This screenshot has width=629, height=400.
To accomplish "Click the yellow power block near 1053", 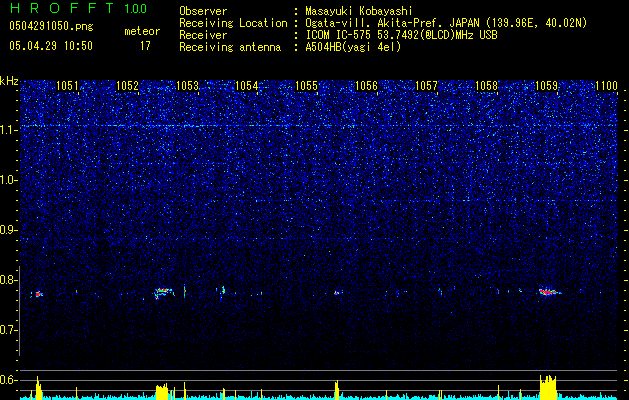I will pyautogui.click(x=162, y=391).
